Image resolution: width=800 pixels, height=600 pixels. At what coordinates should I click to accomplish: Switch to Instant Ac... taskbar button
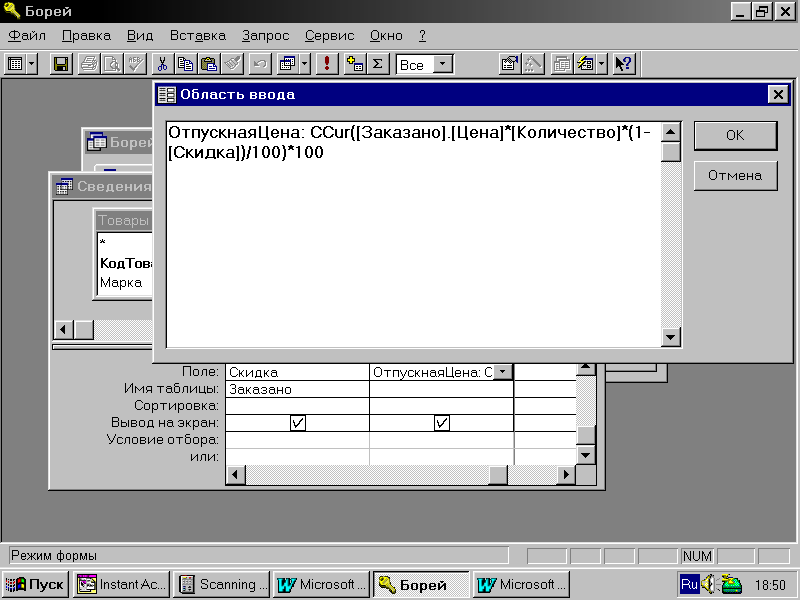pyautogui.click(x=122, y=584)
